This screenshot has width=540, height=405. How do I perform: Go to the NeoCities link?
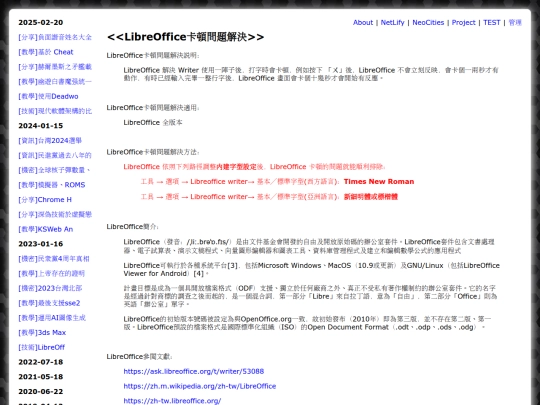click(428, 22)
